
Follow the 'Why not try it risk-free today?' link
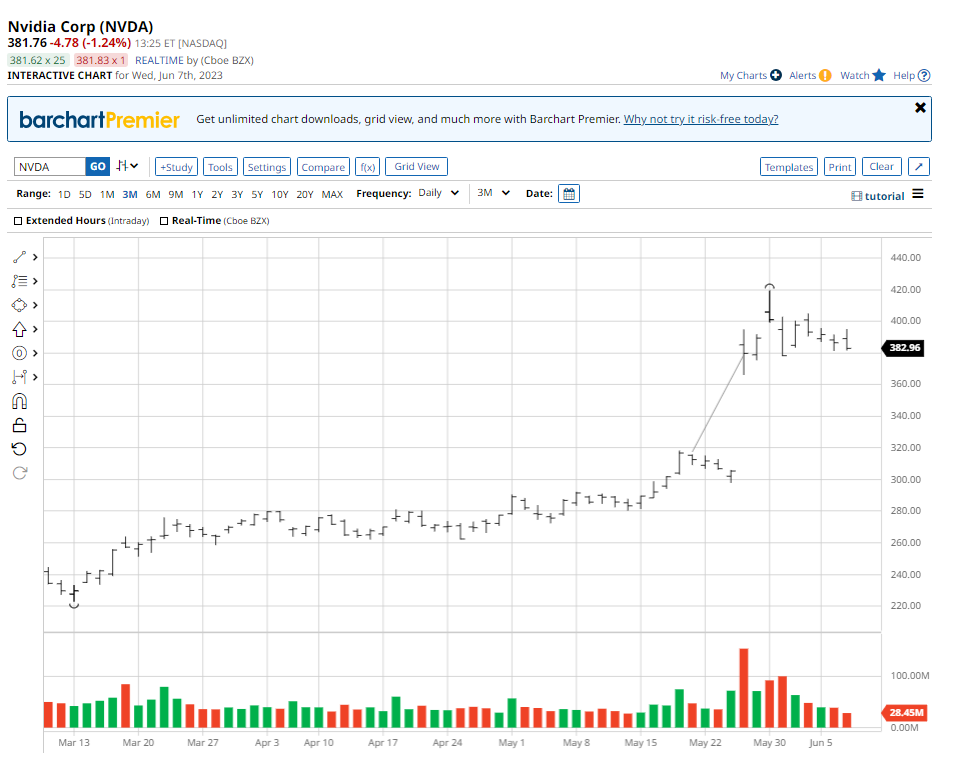coord(701,119)
